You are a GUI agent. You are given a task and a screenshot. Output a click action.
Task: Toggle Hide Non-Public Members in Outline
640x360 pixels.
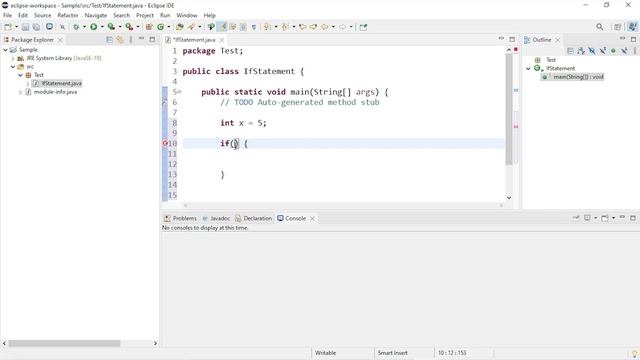(613, 51)
